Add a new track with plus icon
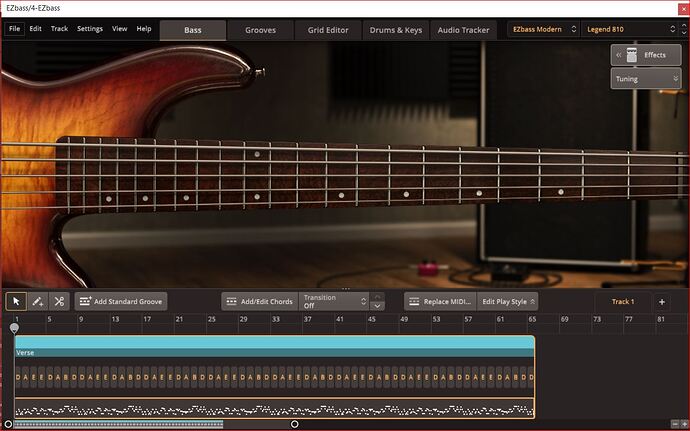Image resolution: width=690 pixels, height=431 pixels. pyautogui.click(x=662, y=302)
